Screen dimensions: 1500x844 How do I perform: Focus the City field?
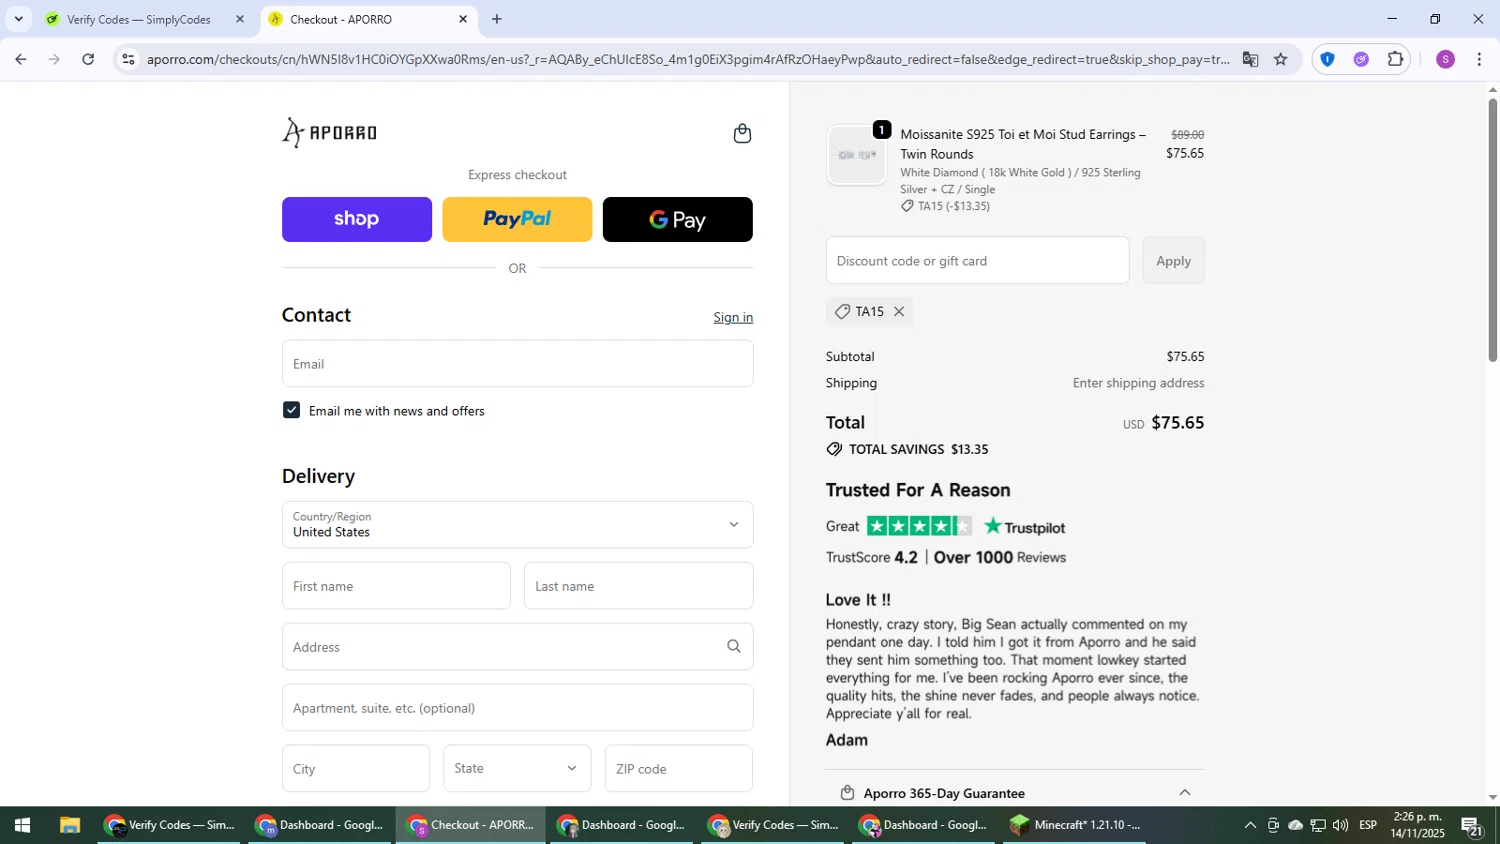click(x=356, y=769)
